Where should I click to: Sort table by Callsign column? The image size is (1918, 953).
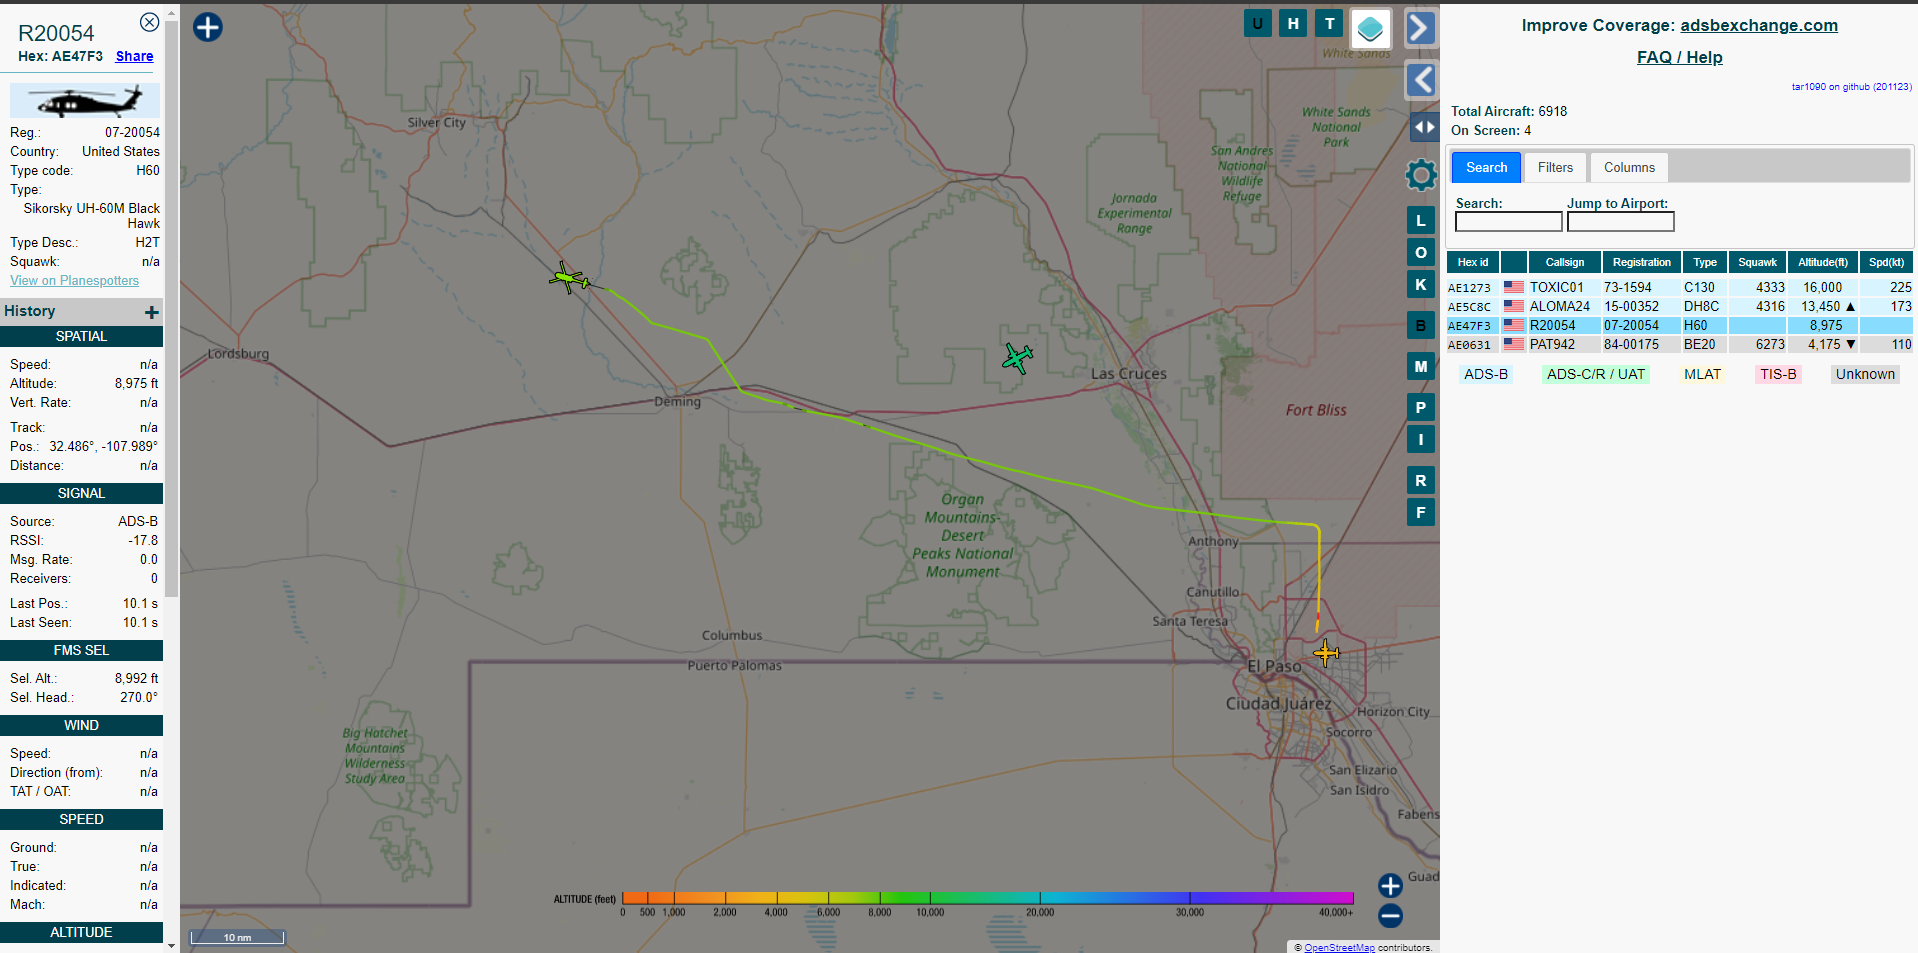[x=1564, y=263]
